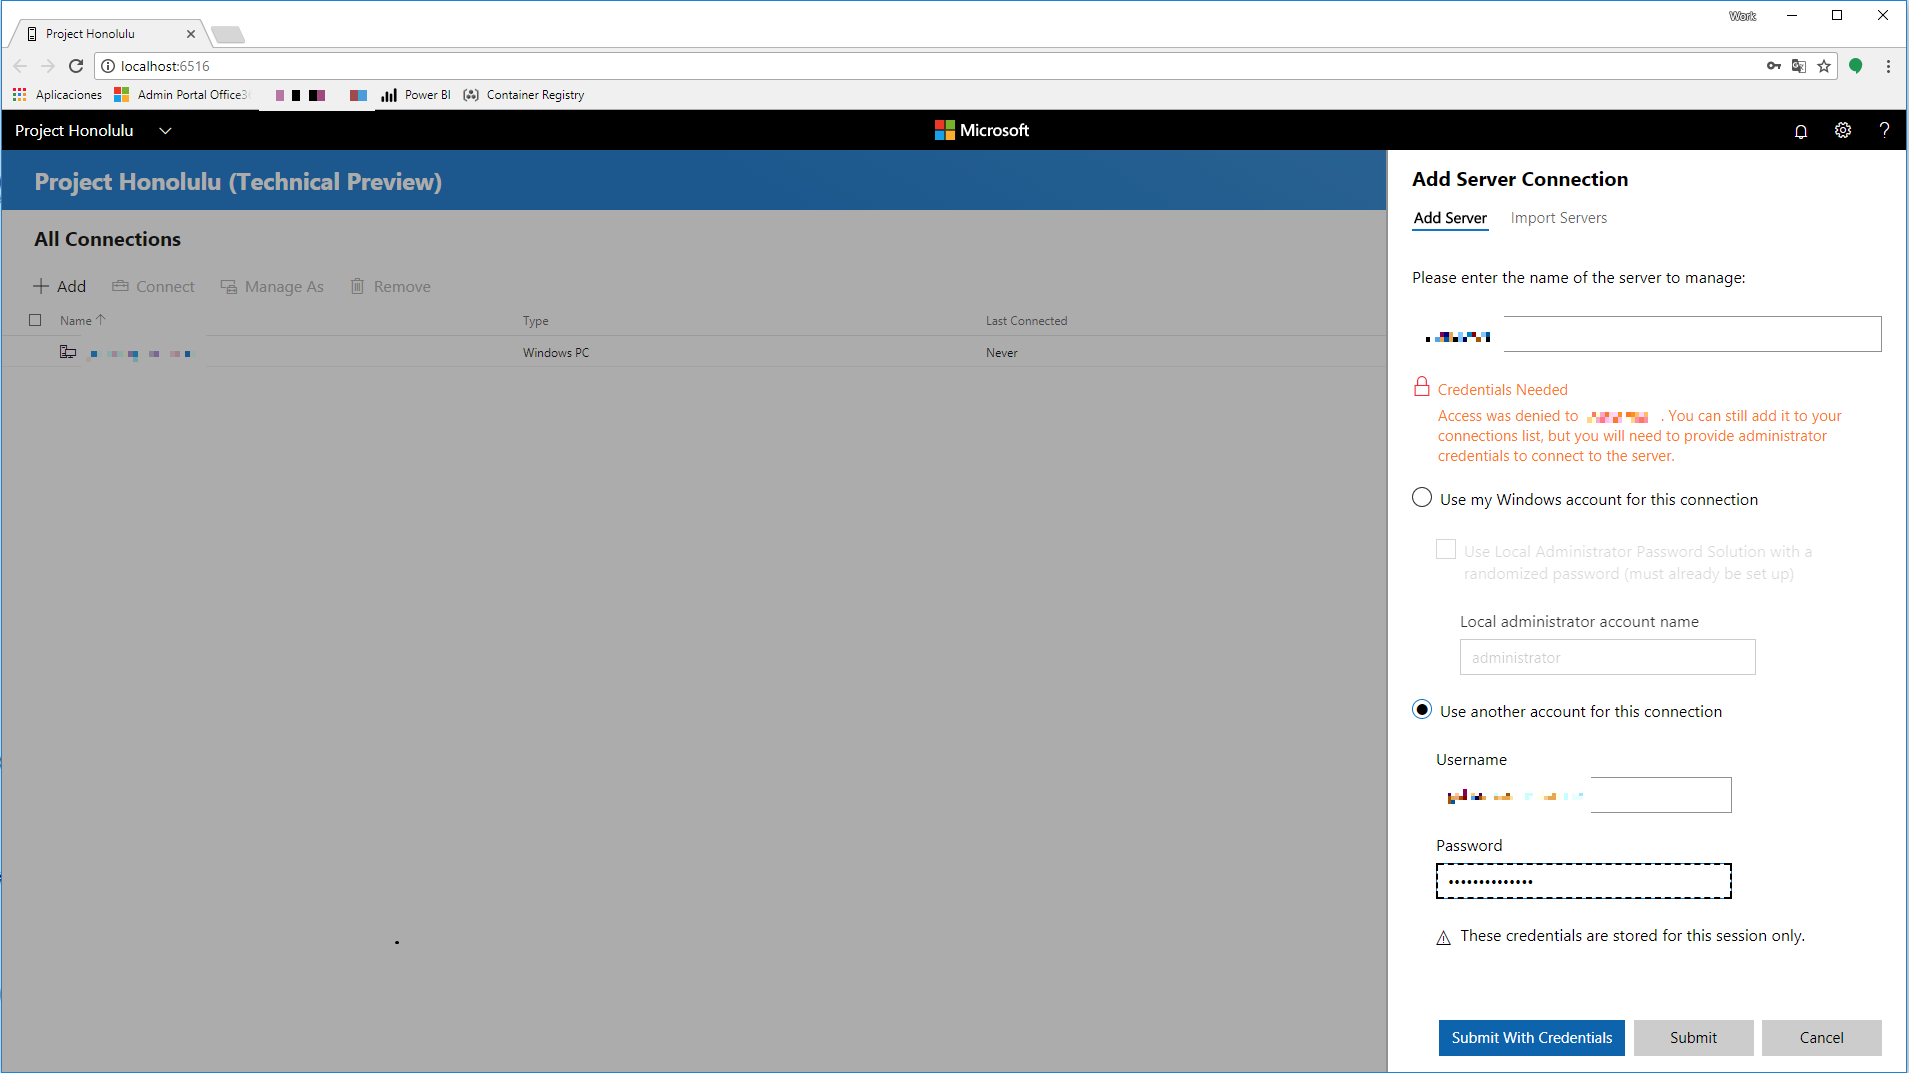Screen dimensions: 1909x1073
Task: Click the All Connections heading
Action: [108, 239]
